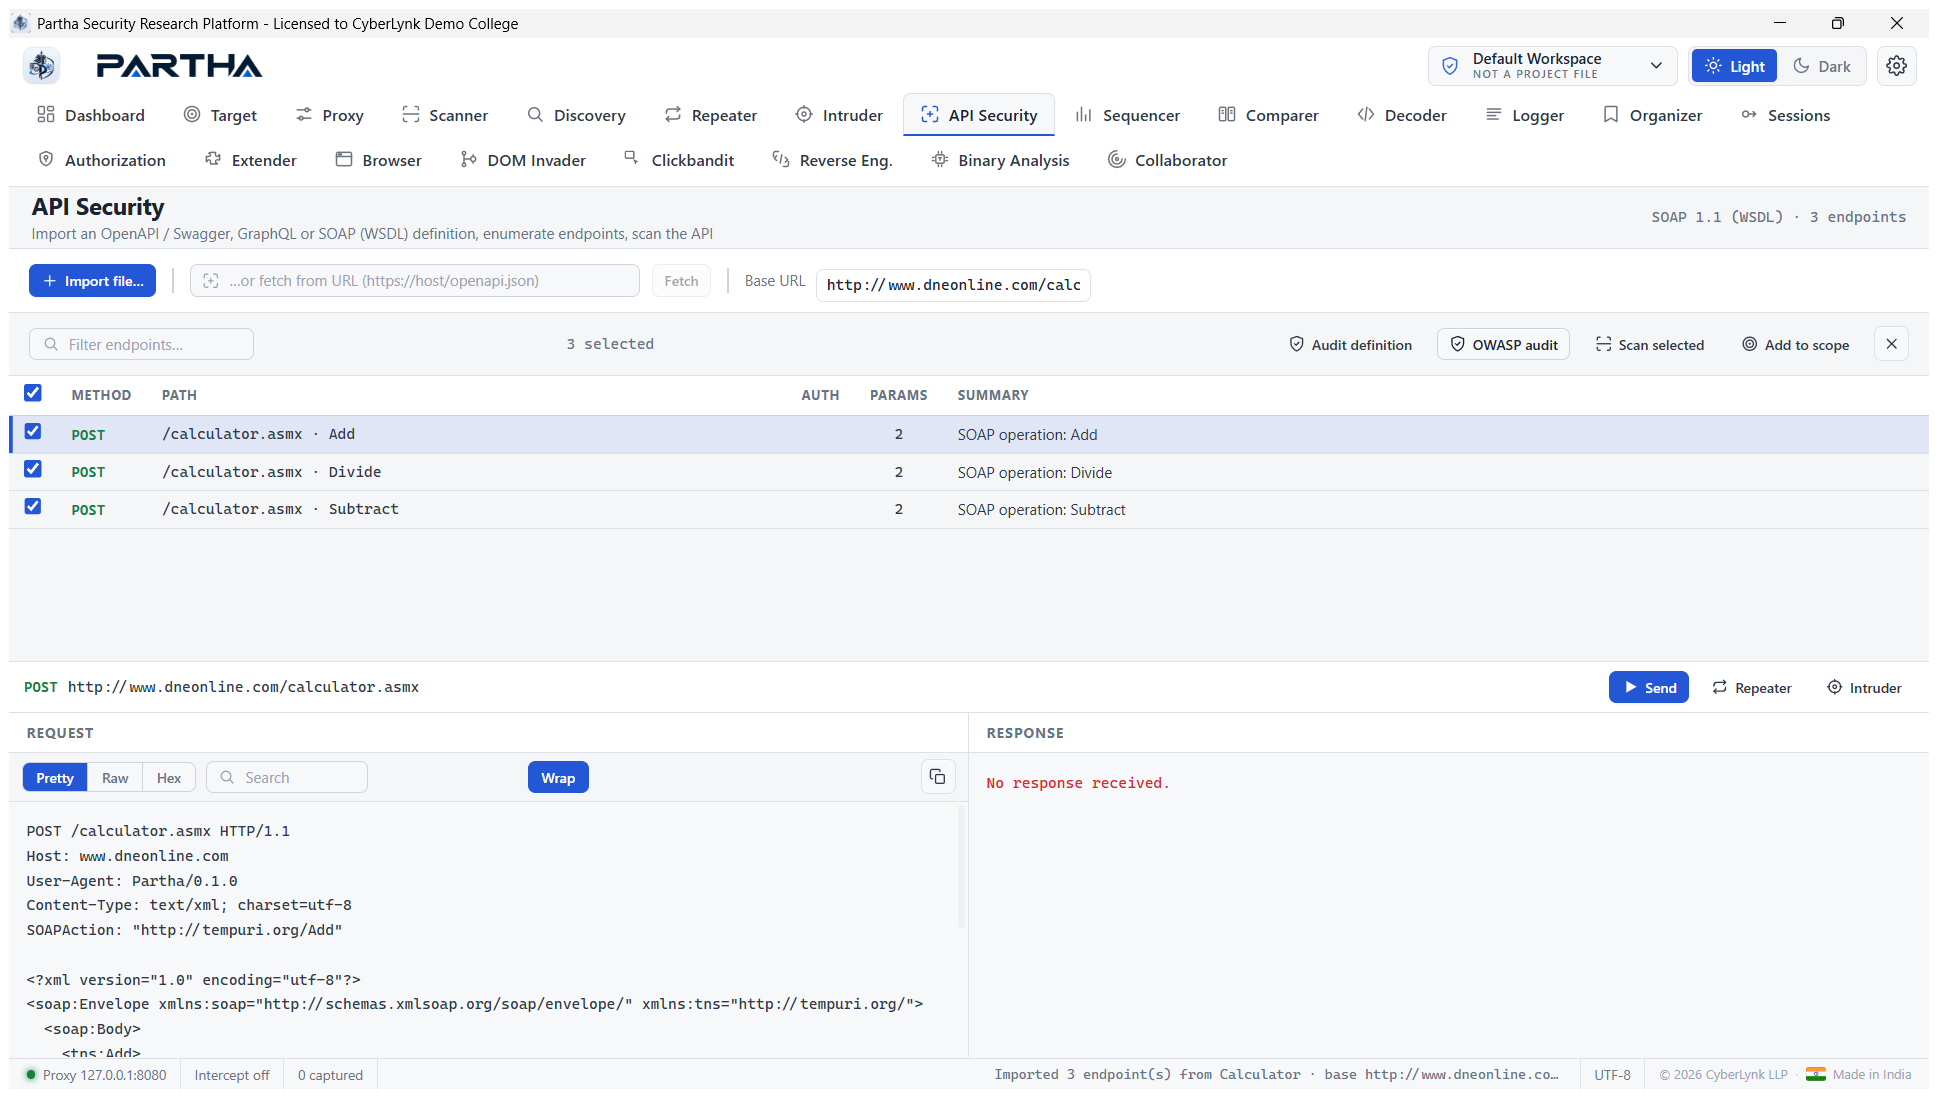Uncheck the Divide endpoint checkbox
1938x1098 pixels.
click(33, 469)
